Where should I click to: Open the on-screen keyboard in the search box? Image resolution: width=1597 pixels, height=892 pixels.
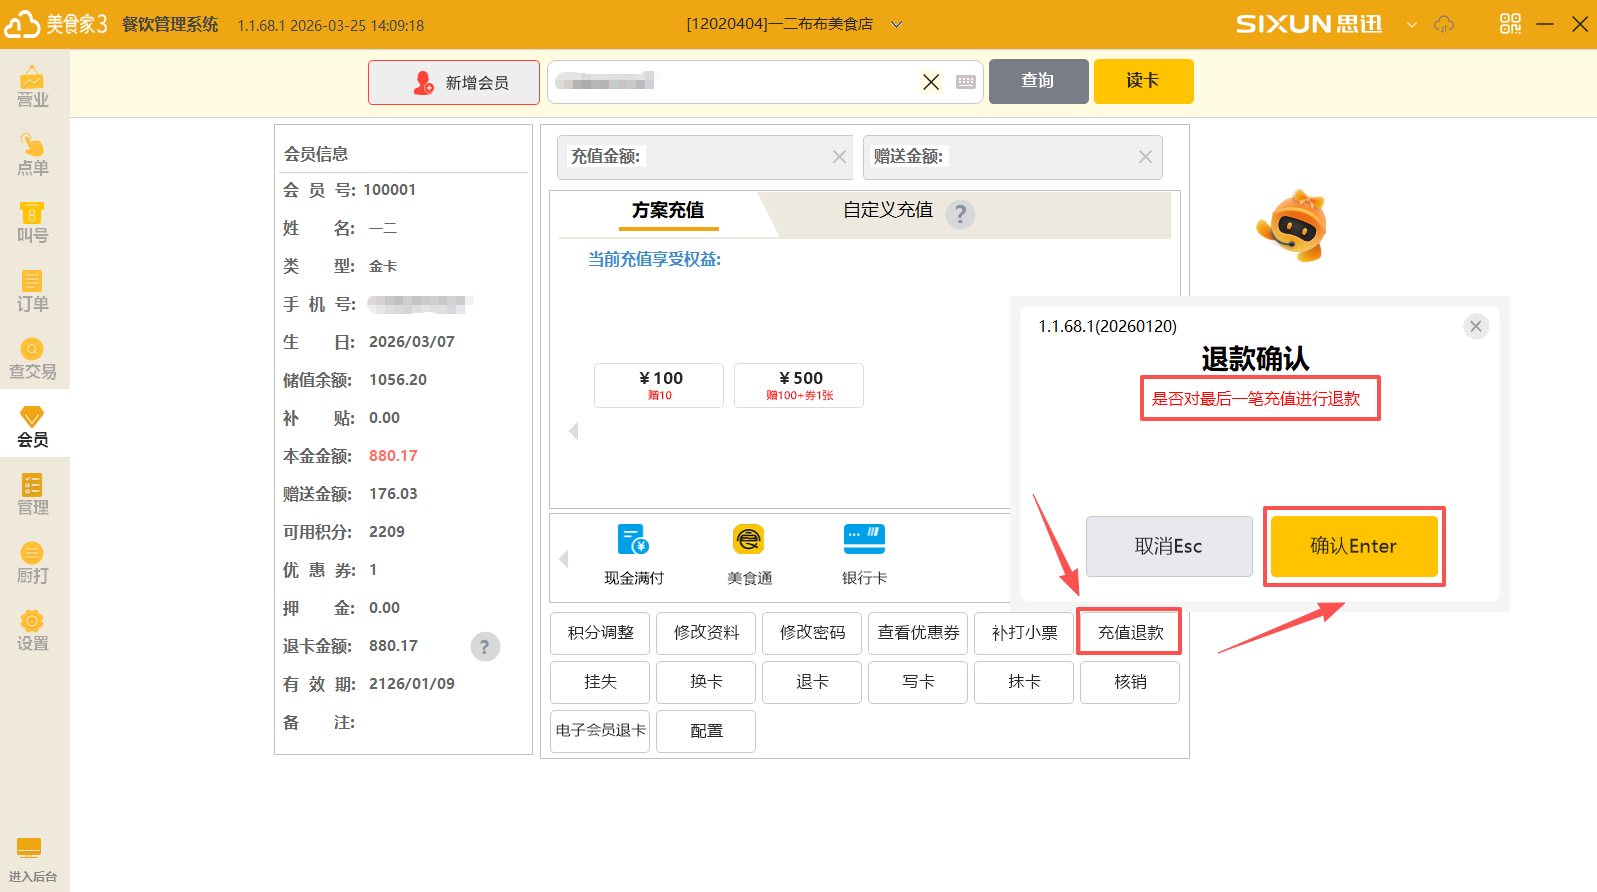[966, 82]
